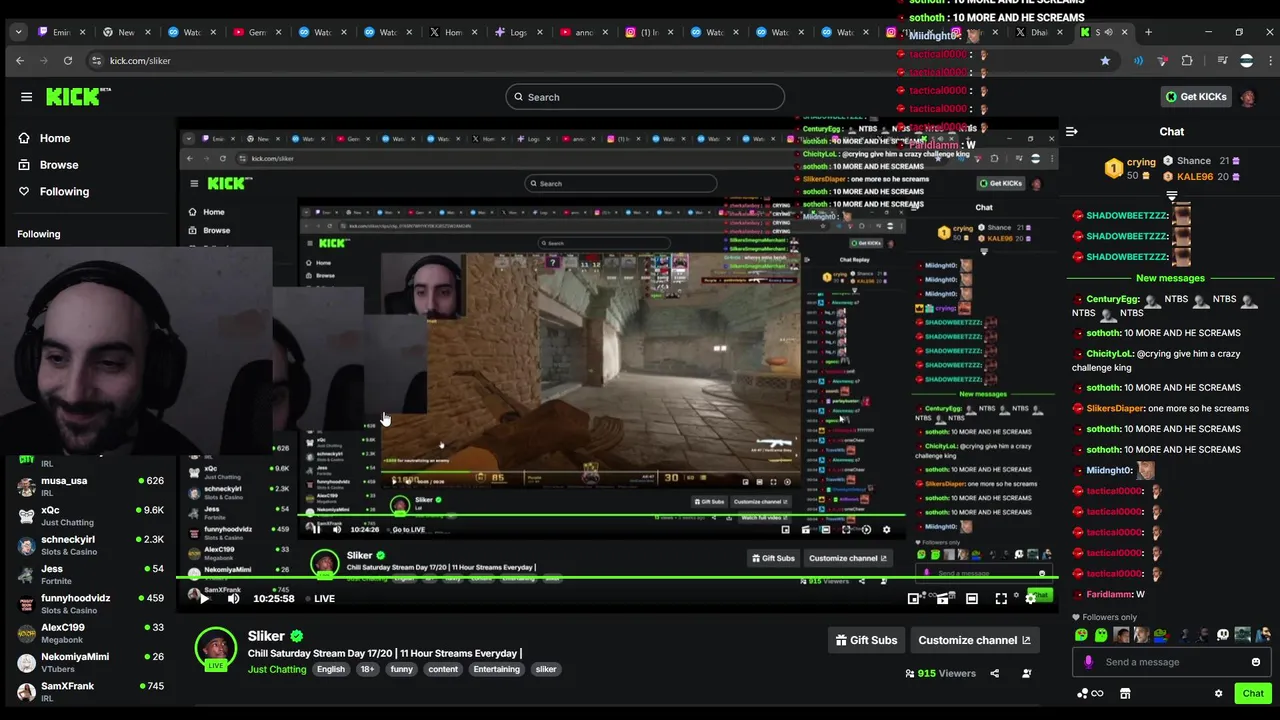
Task: Open the clip creation icon on the player
Action: 942,598
